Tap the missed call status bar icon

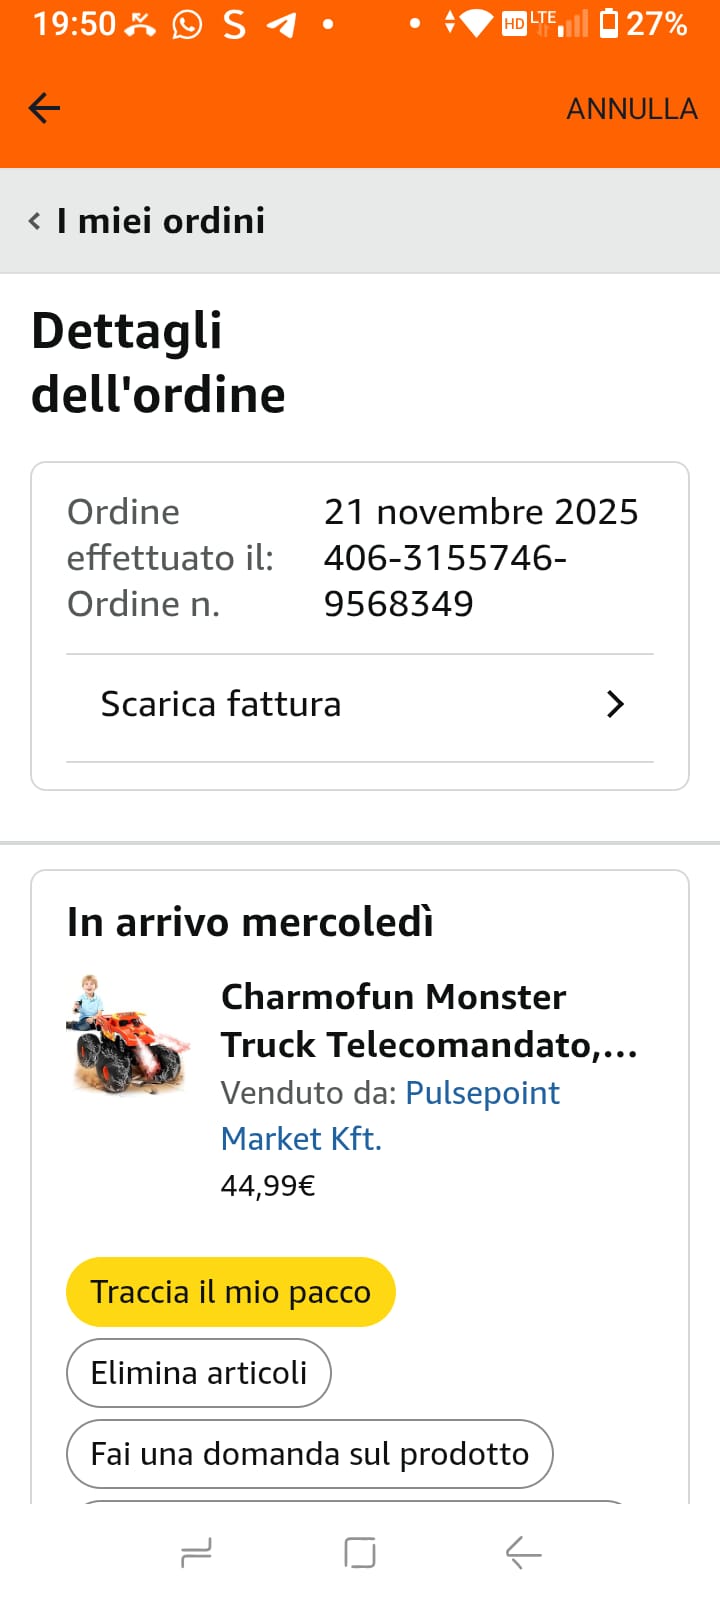click(140, 24)
